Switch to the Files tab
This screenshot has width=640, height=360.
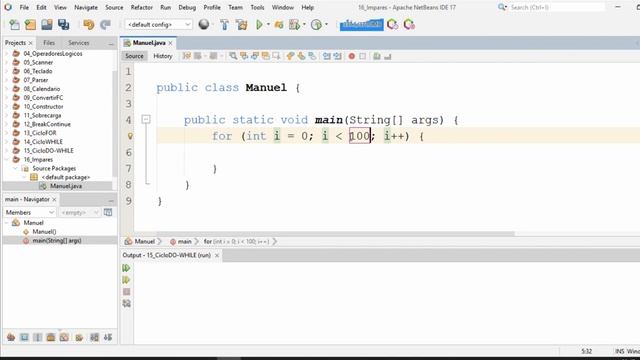[49, 43]
